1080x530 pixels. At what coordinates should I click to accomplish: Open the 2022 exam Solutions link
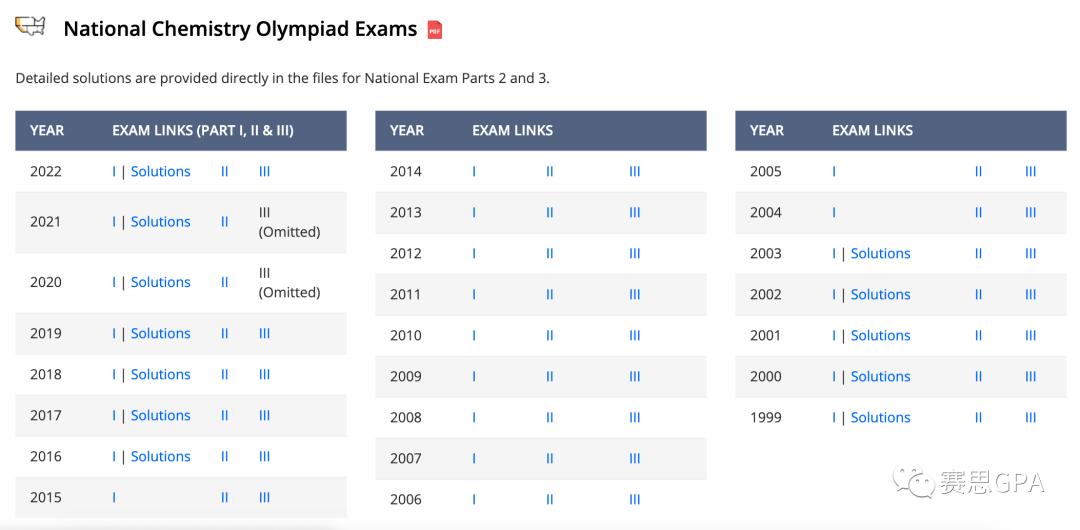point(160,171)
